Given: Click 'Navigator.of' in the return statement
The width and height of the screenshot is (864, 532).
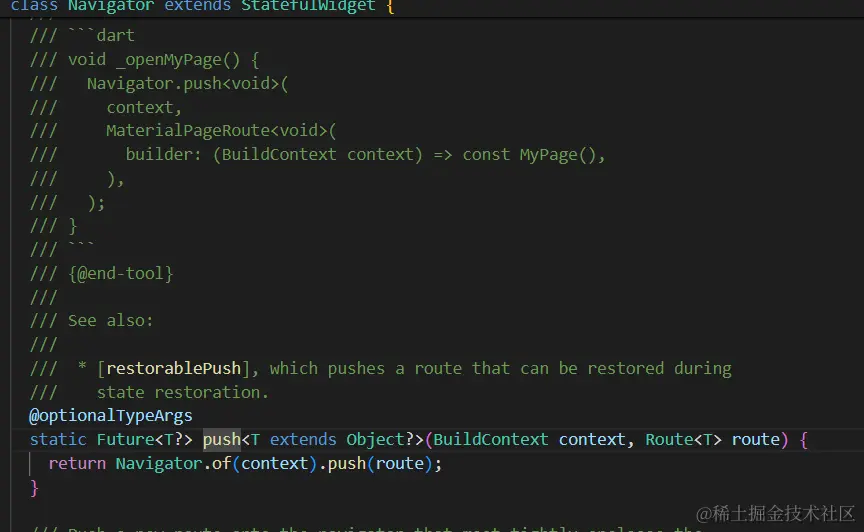Looking at the screenshot, I should 173,464.
